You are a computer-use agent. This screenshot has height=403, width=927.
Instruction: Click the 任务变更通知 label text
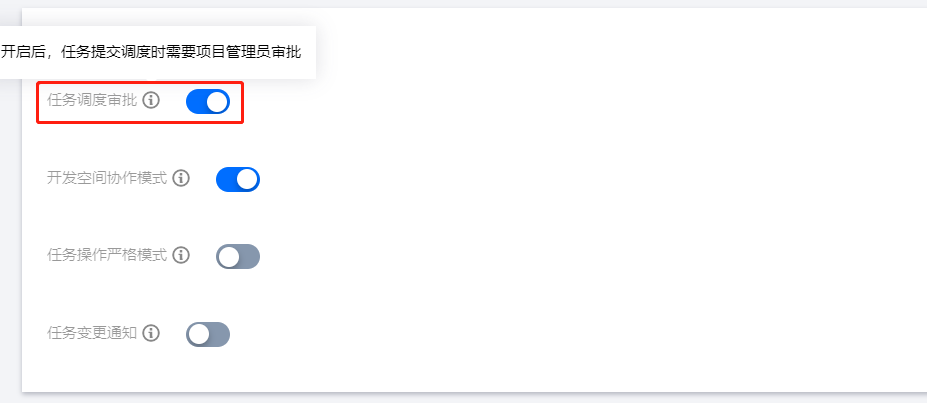pos(92,333)
